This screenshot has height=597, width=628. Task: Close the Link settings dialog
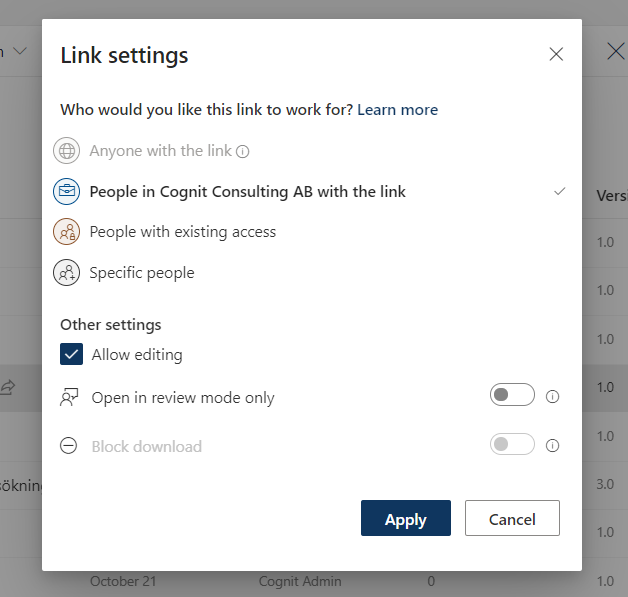pyautogui.click(x=556, y=54)
